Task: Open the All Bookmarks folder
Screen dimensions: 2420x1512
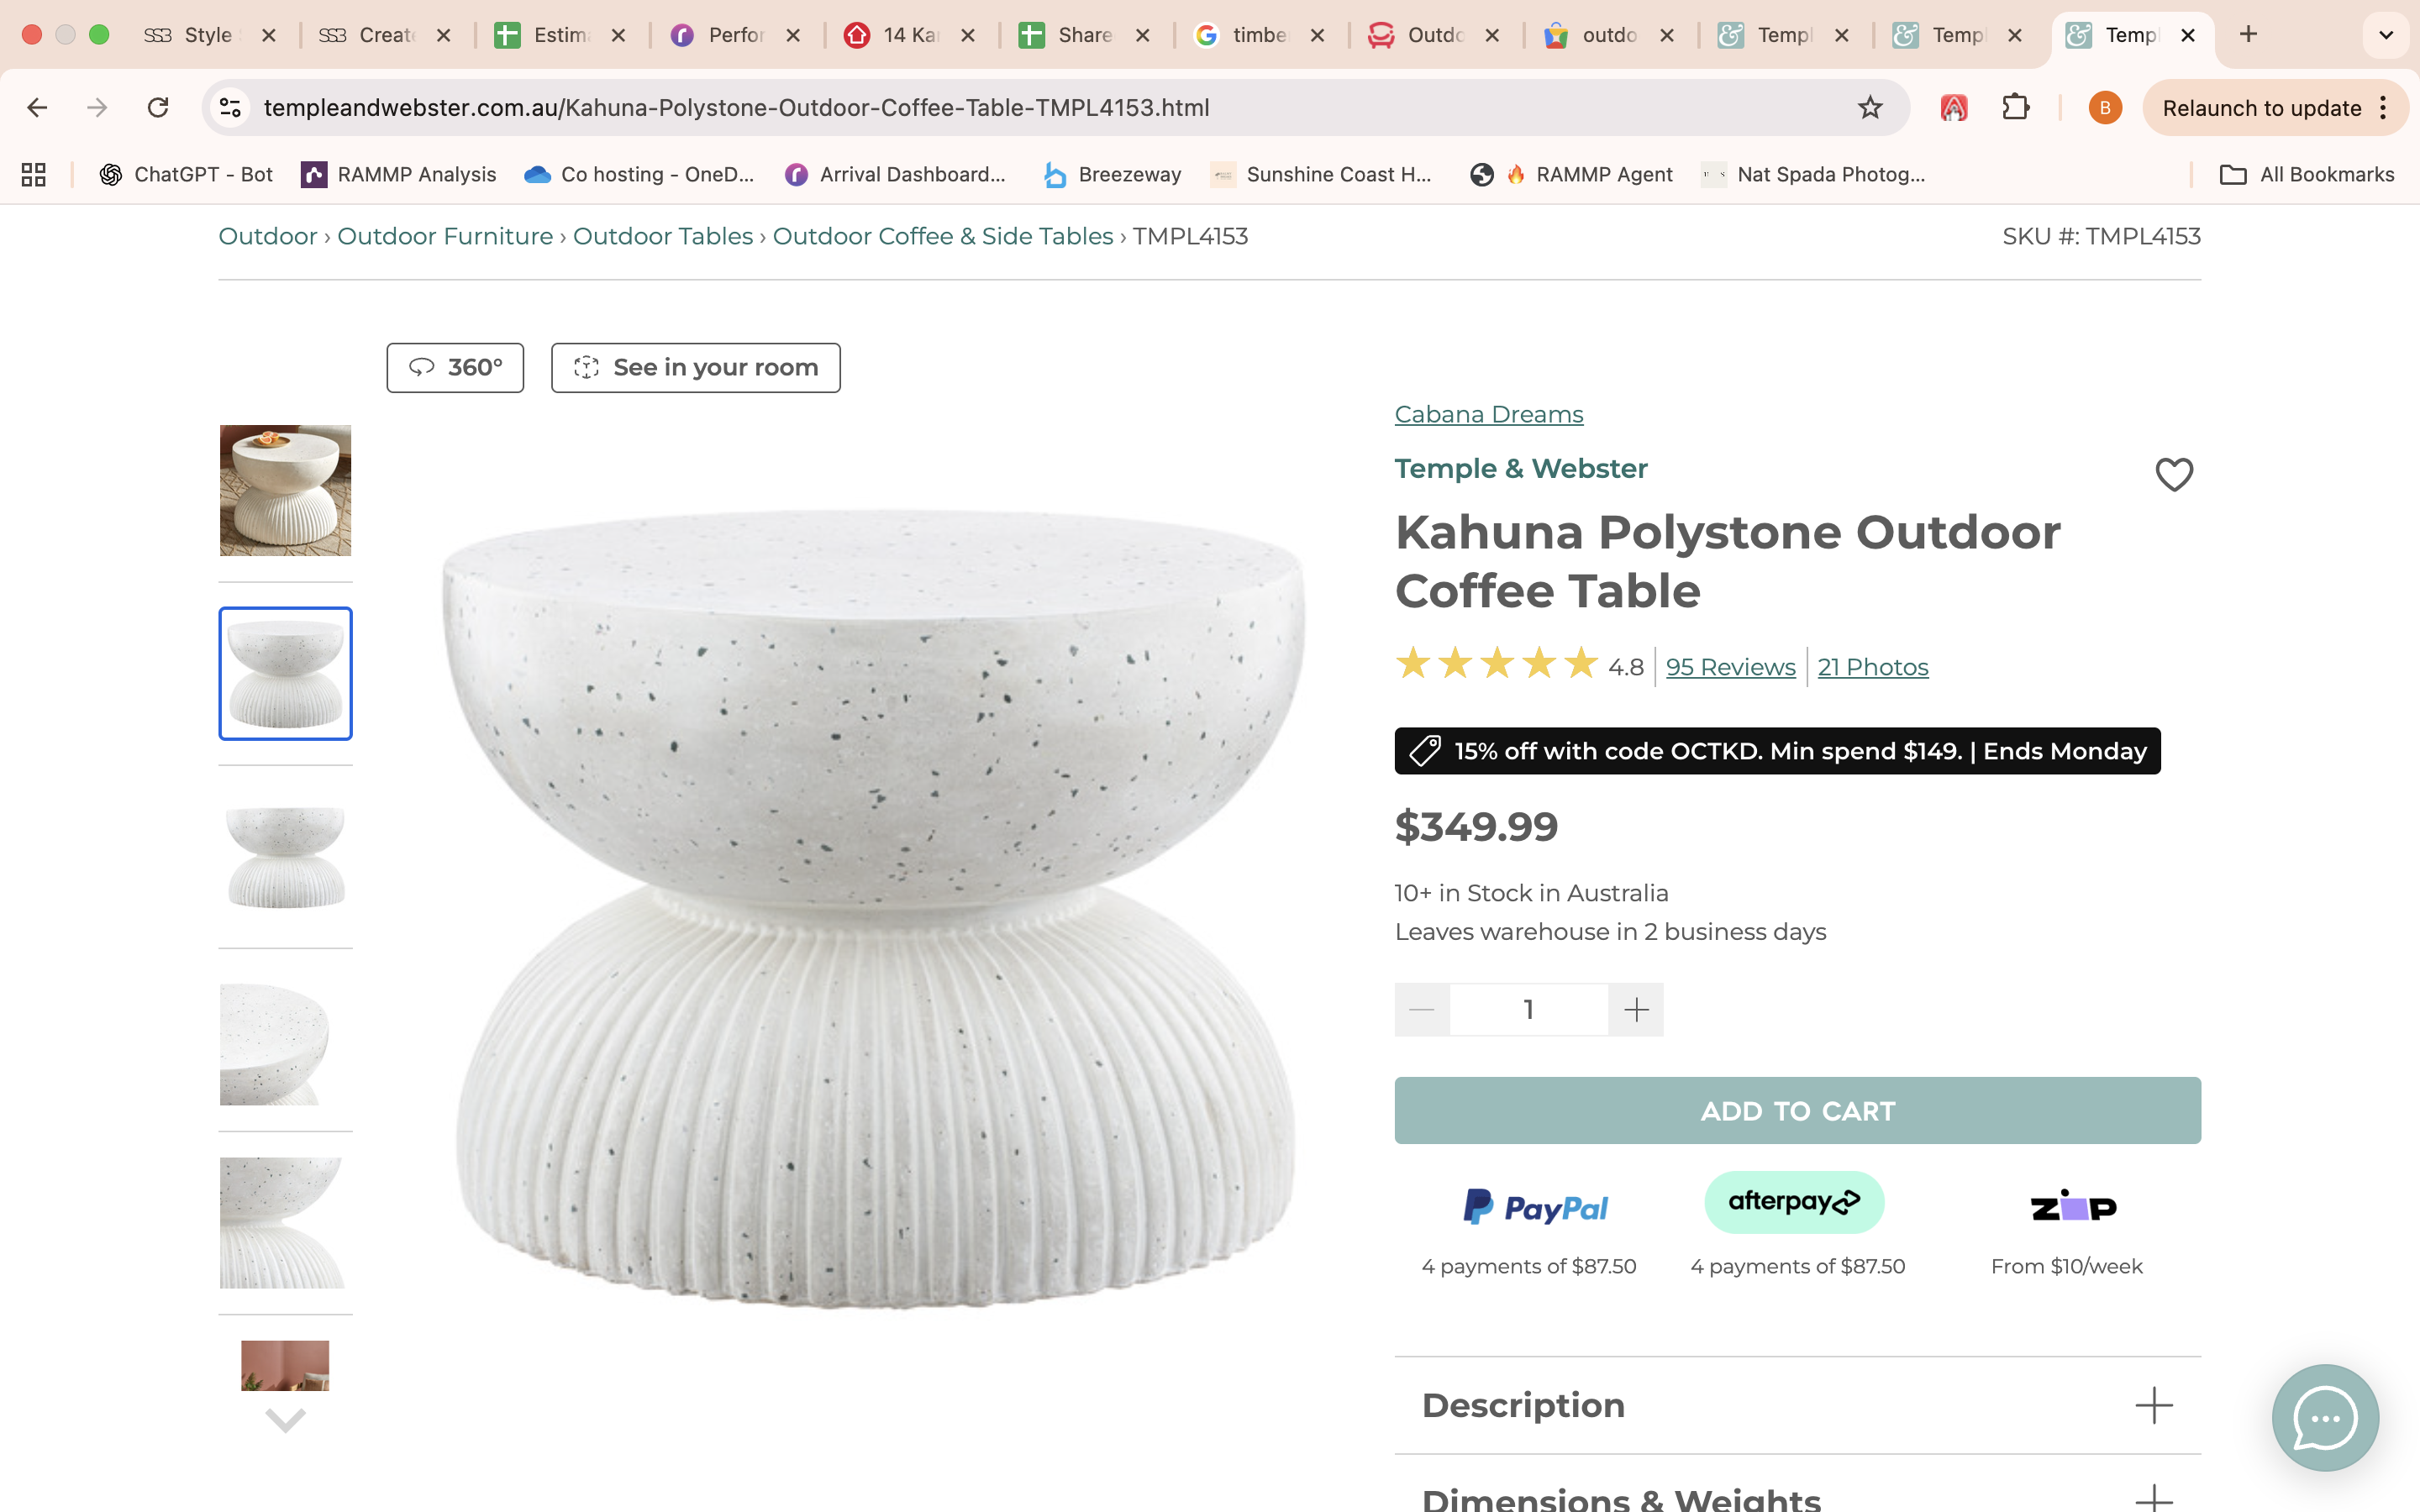Action: (2307, 175)
